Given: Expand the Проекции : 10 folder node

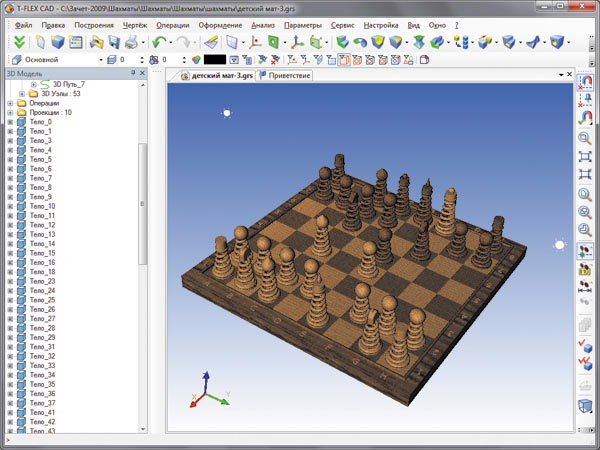Looking at the screenshot, I should click(x=10, y=112).
